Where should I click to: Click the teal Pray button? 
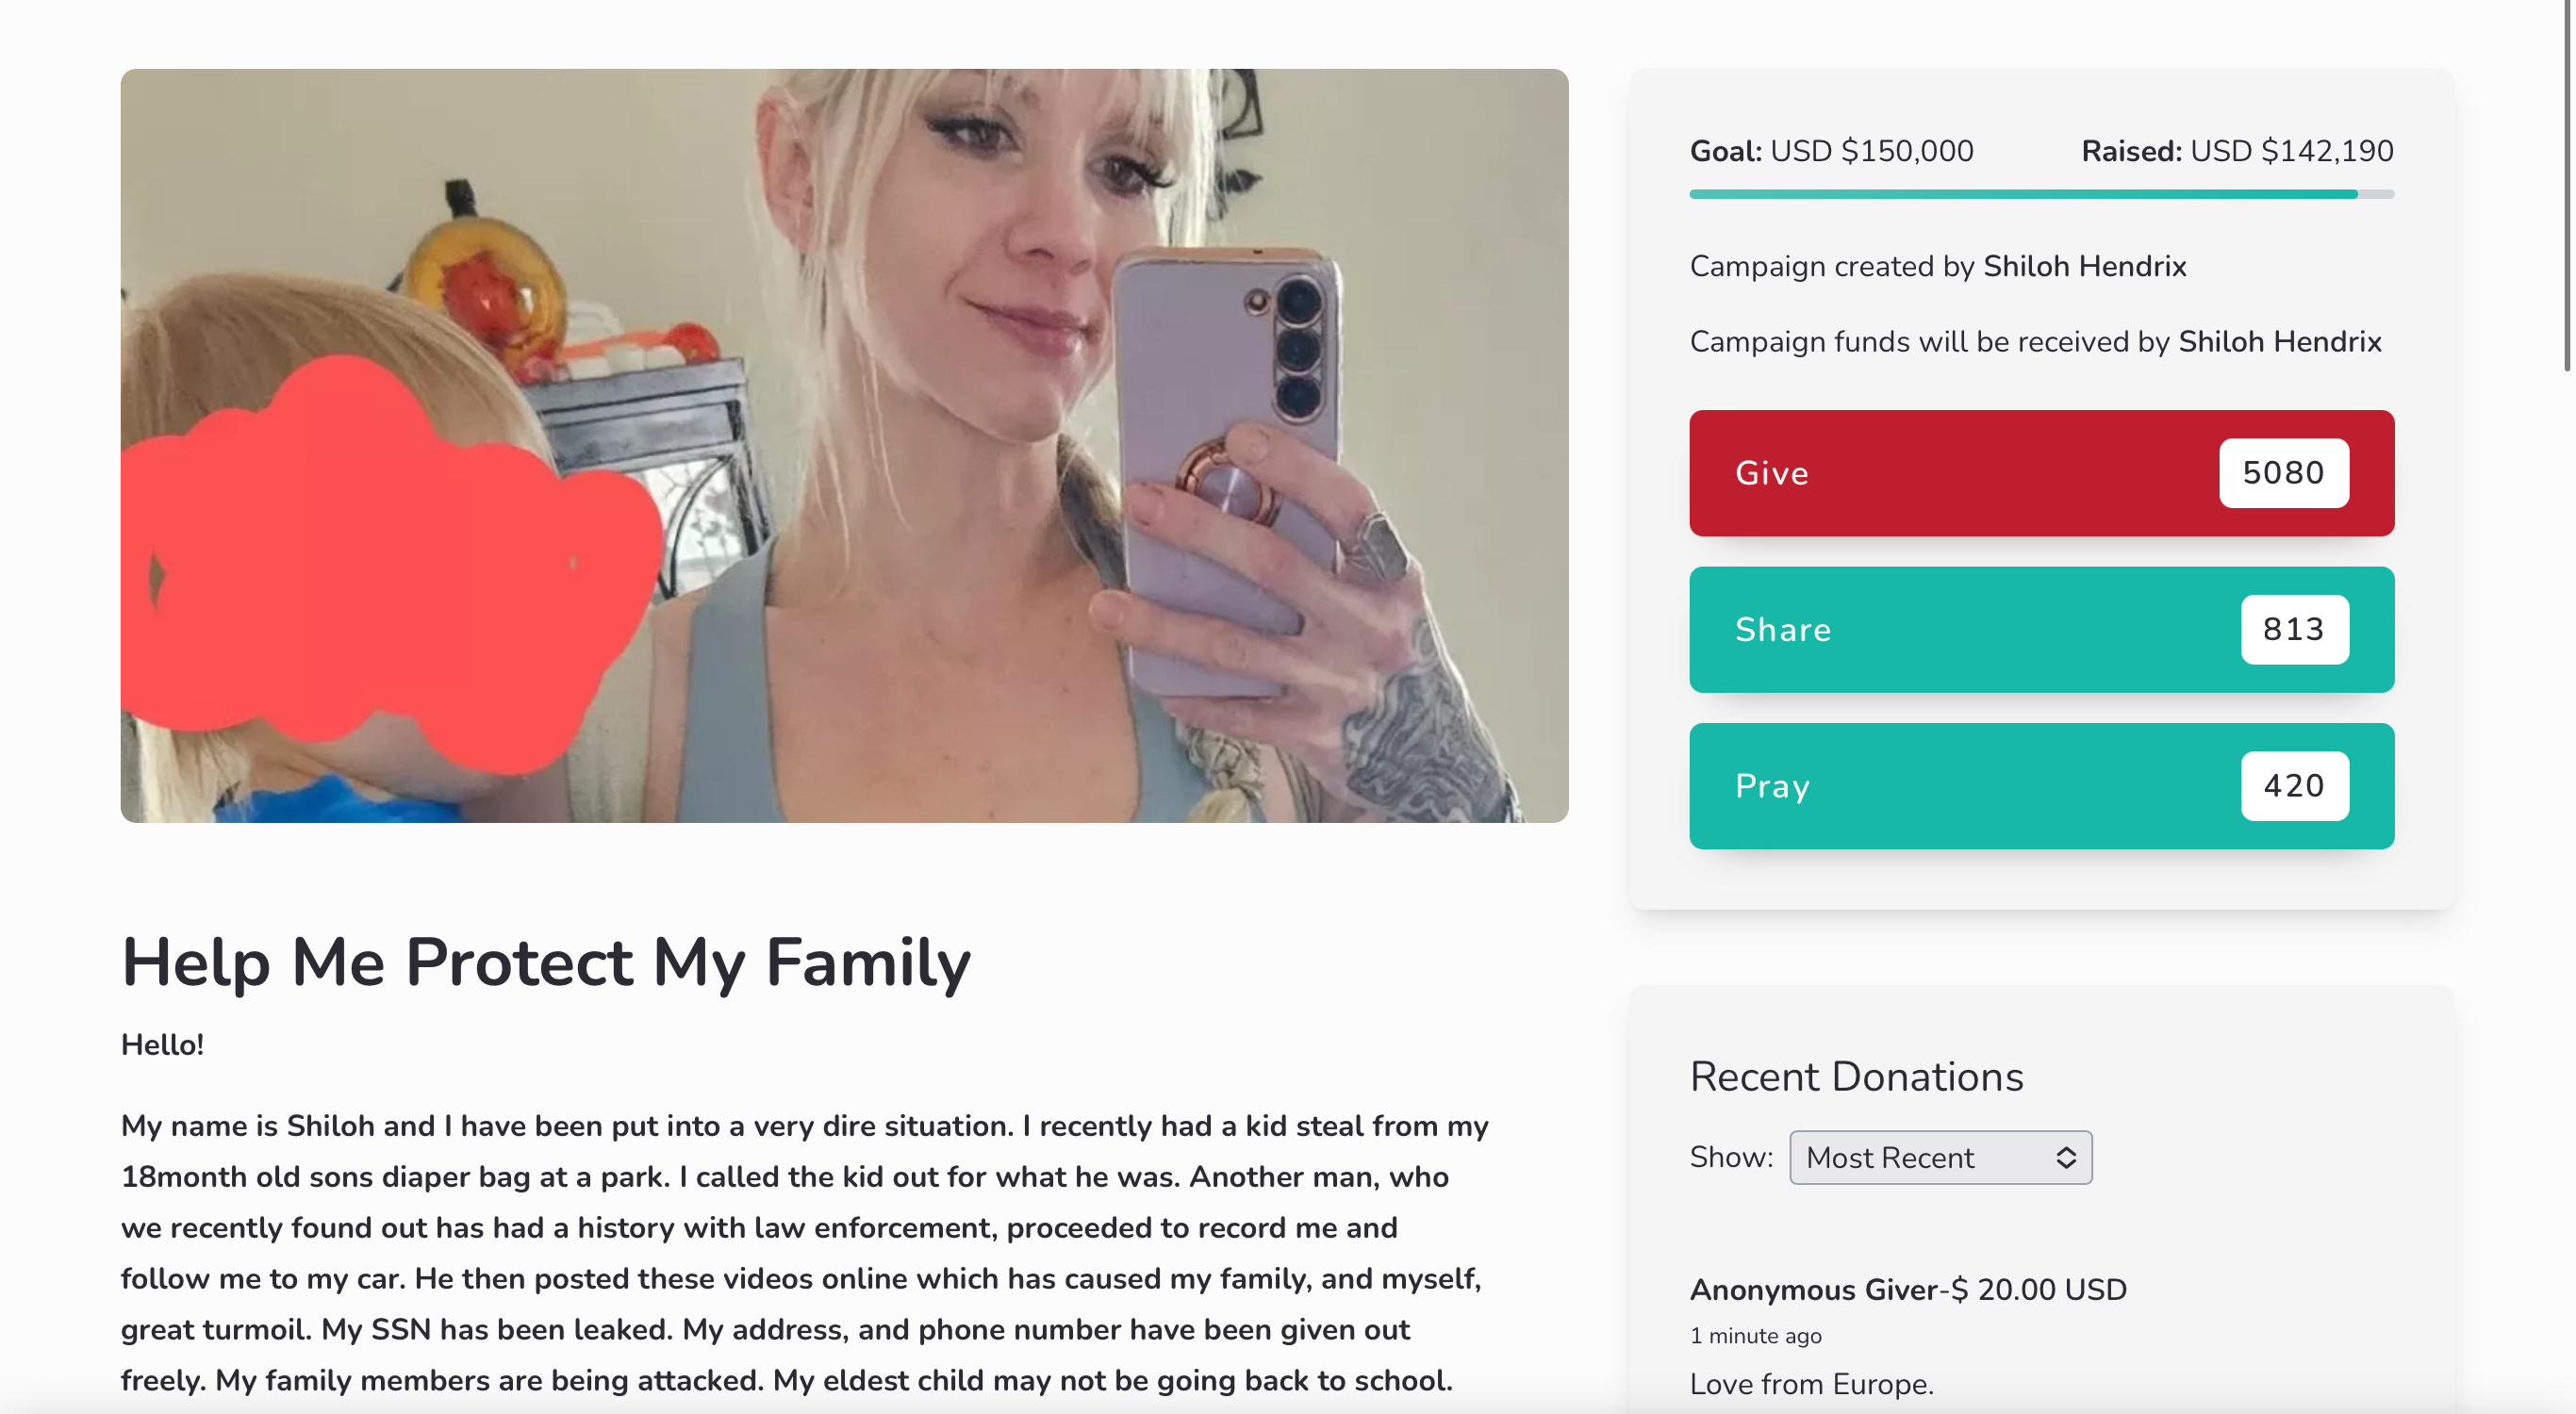pyautogui.click(x=2041, y=786)
